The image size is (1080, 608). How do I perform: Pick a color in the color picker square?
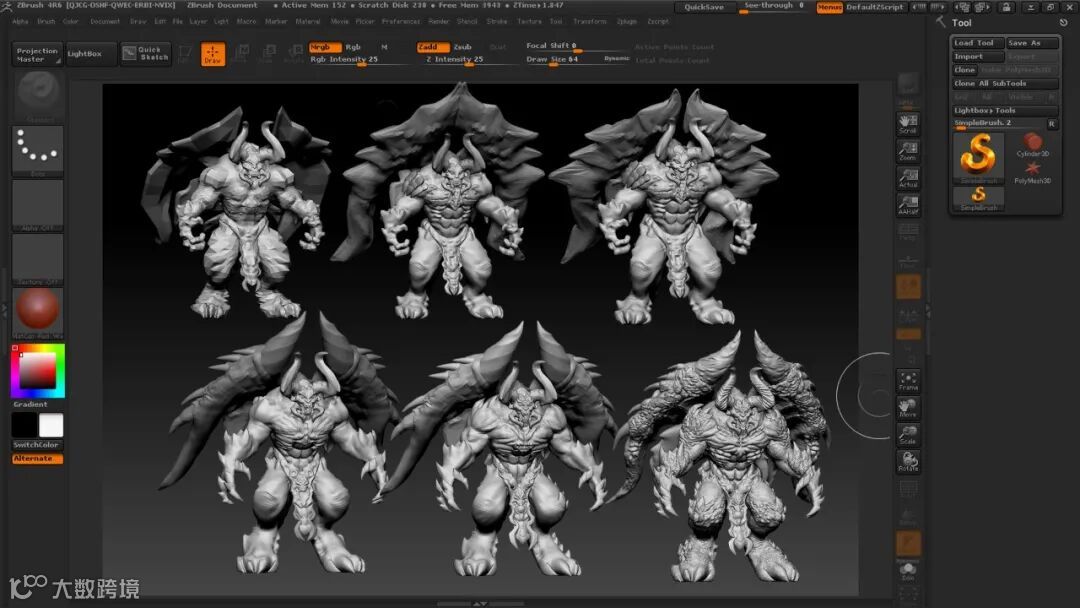(37, 371)
